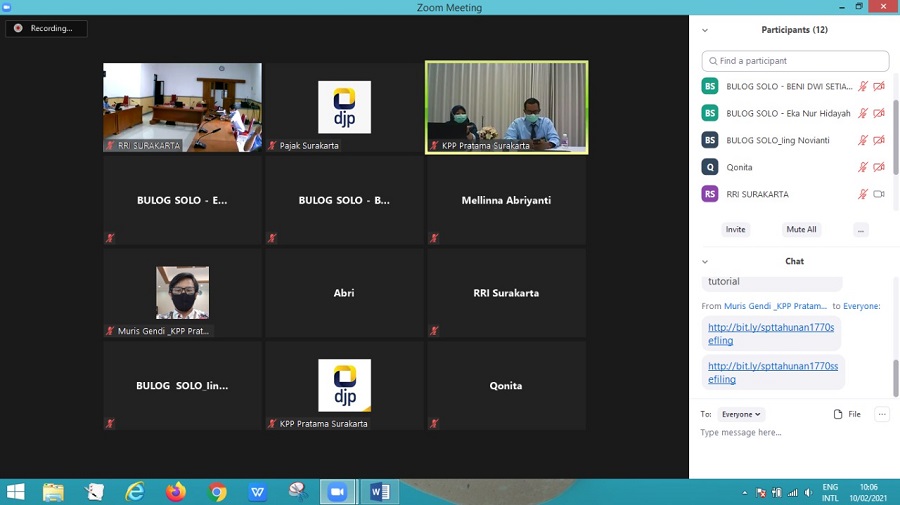Click the Recording indicator at top left
The width and height of the screenshot is (900, 505).
(x=46, y=29)
